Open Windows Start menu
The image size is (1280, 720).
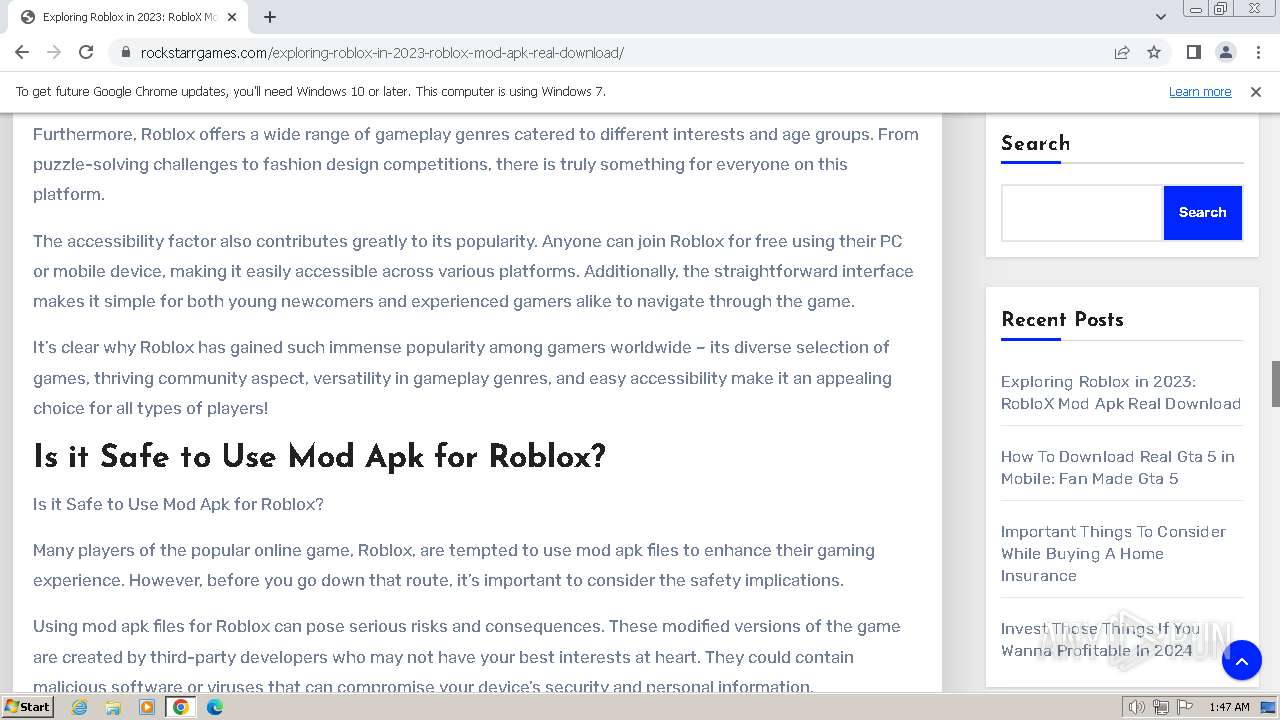28,707
